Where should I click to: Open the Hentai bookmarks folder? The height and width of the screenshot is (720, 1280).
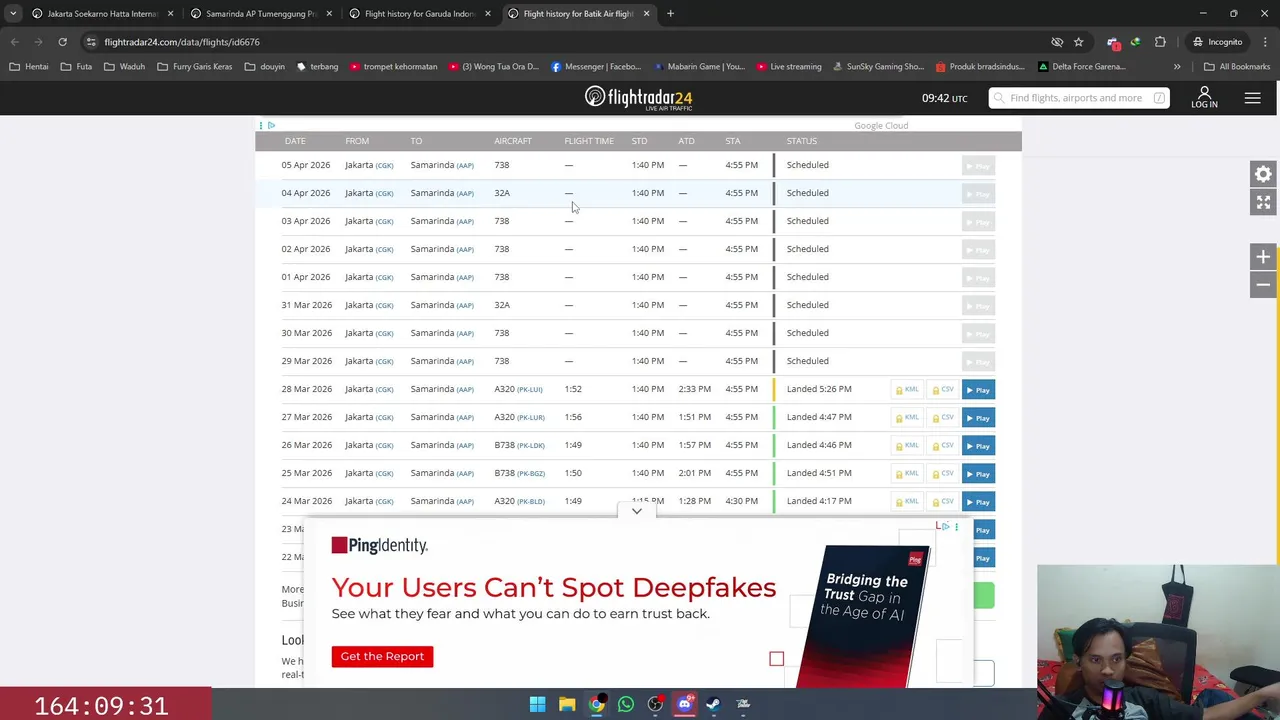(29, 67)
